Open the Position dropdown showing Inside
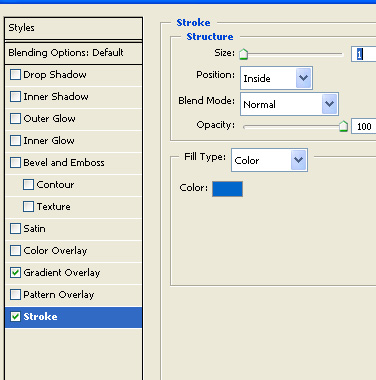Screen dimensions: 376x380 click(276, 78)
